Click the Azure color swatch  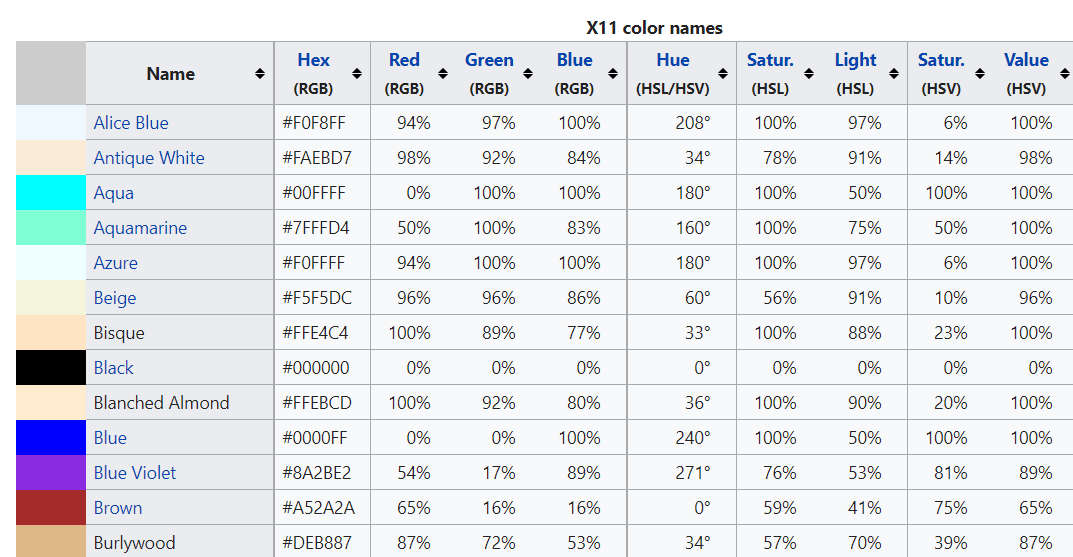[51, 262]
